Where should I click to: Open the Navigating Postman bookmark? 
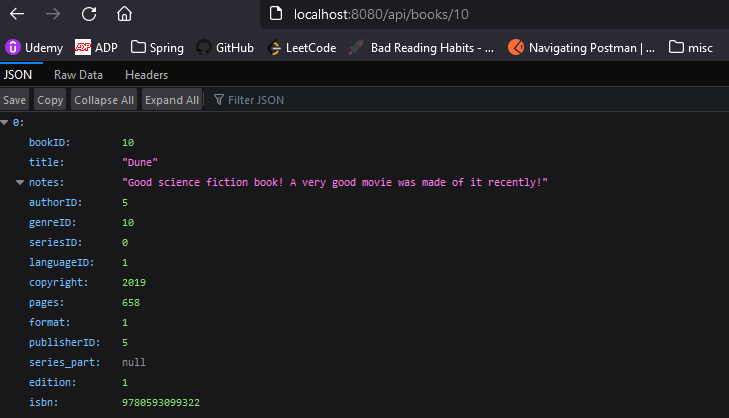point(581,47)
